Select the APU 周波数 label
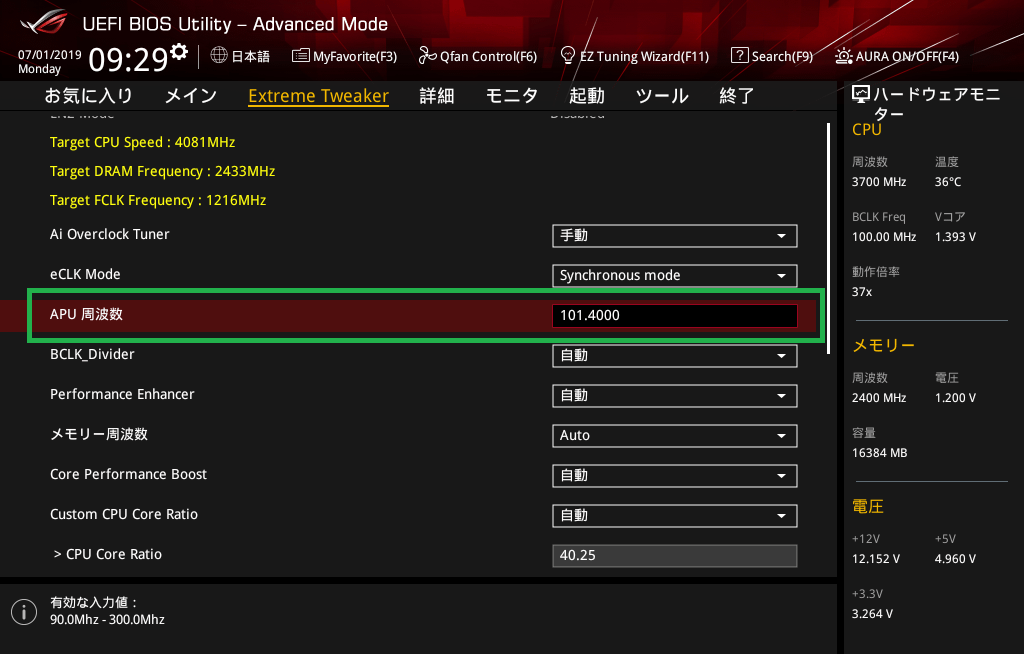 pyautogui.click(x=86, y=314)
